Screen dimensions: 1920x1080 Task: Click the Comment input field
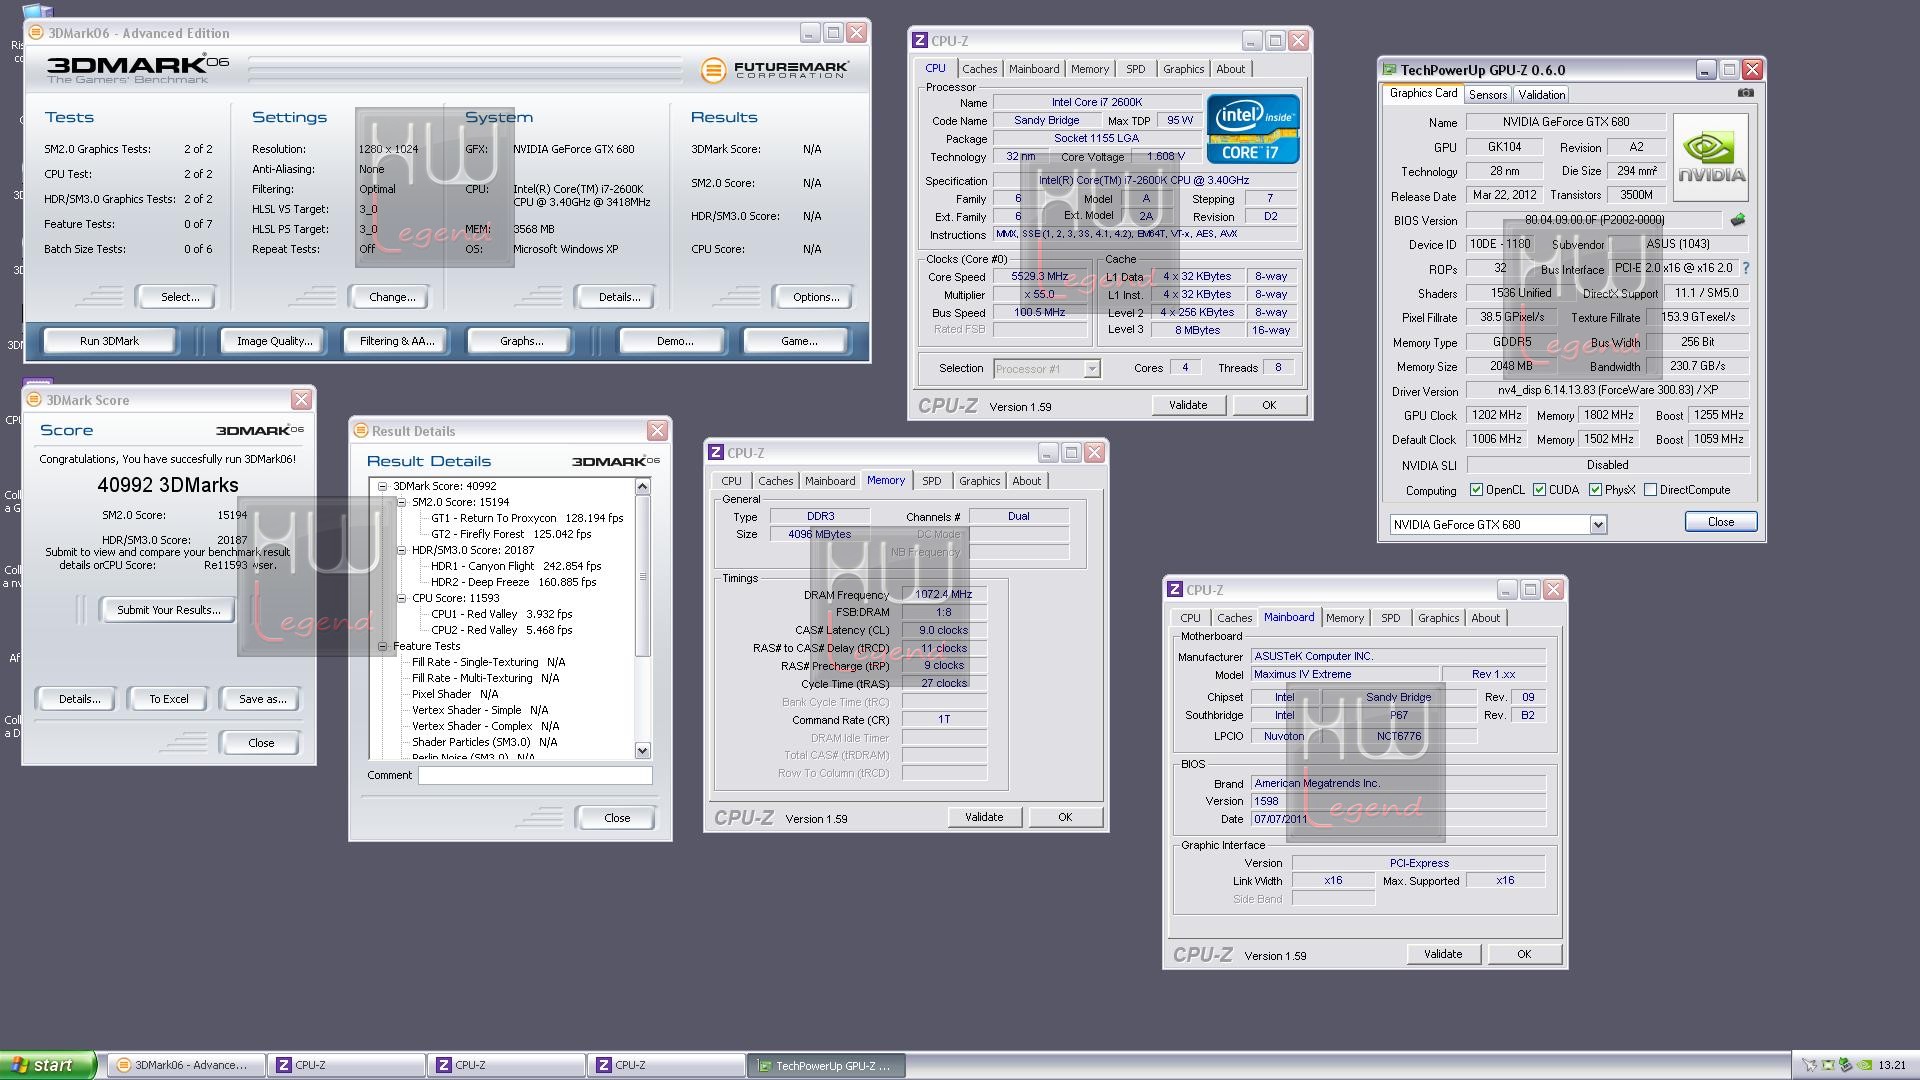coord(535,775)
